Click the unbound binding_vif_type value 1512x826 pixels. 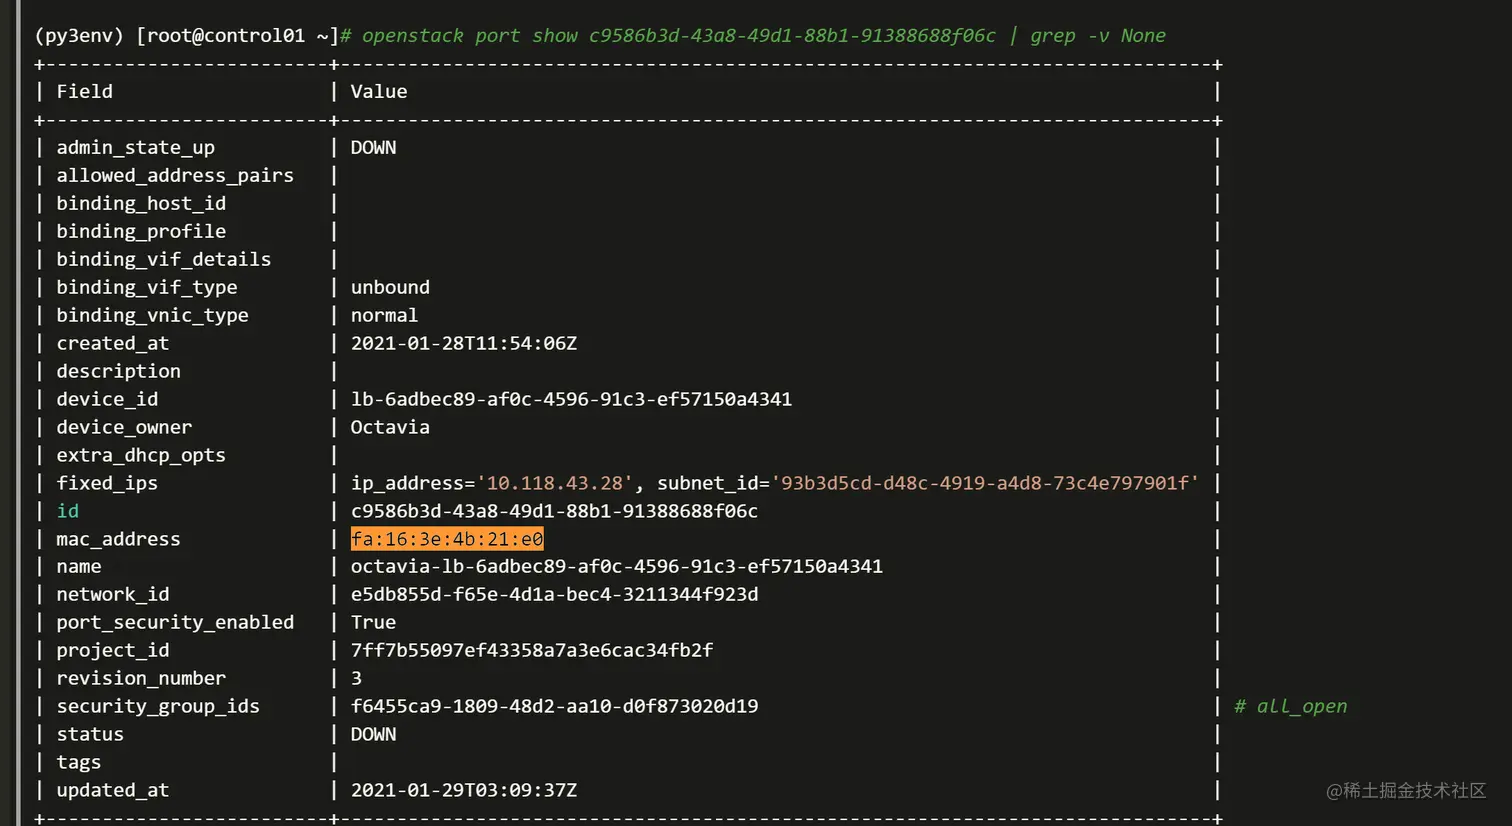click(390, 287)
